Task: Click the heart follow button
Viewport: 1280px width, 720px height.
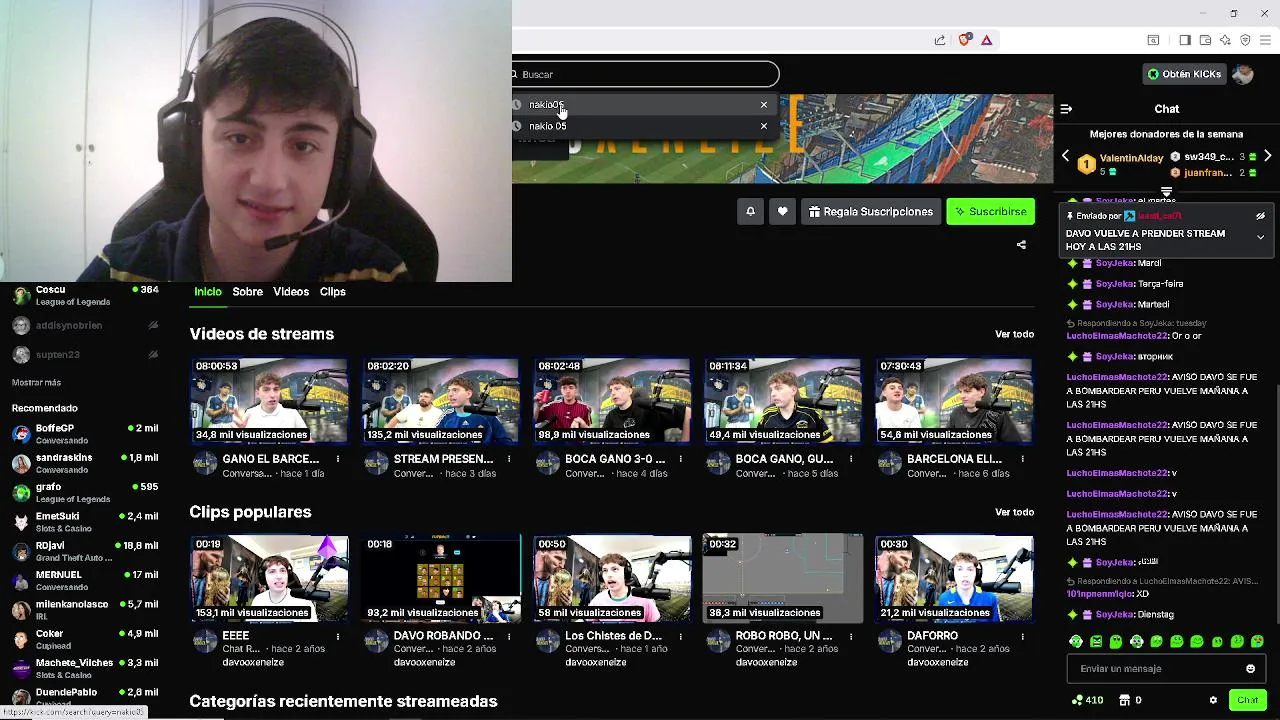Action: (x=783, y=212)
